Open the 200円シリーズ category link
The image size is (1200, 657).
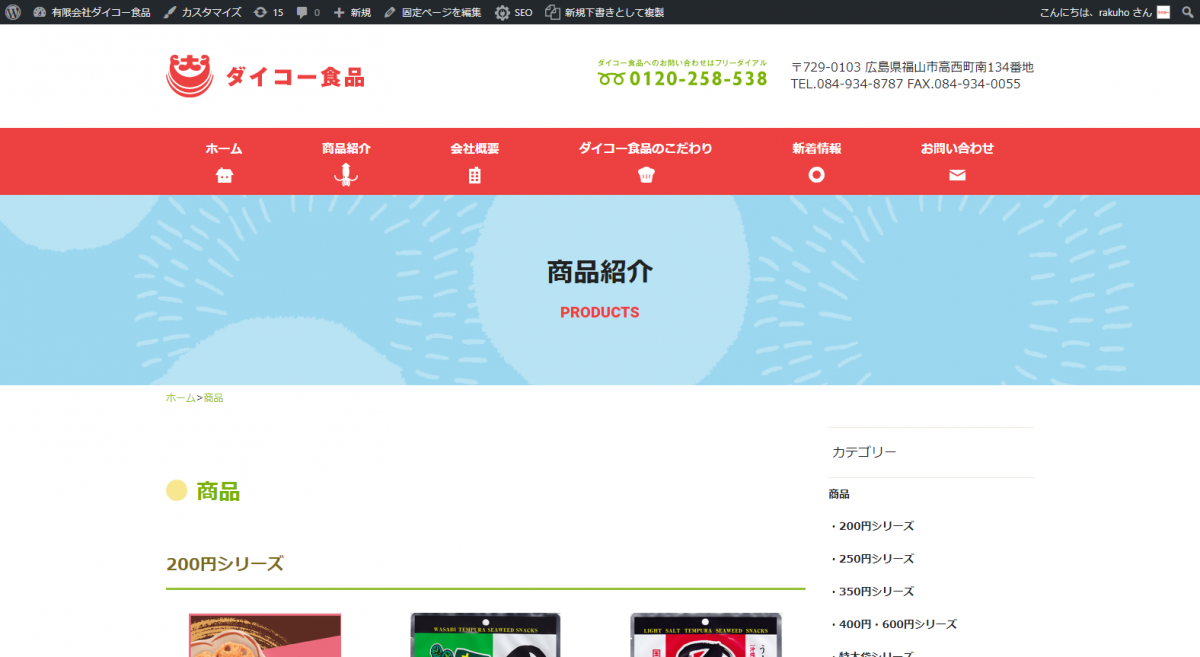pyautogui.click(x=876, y=526)
